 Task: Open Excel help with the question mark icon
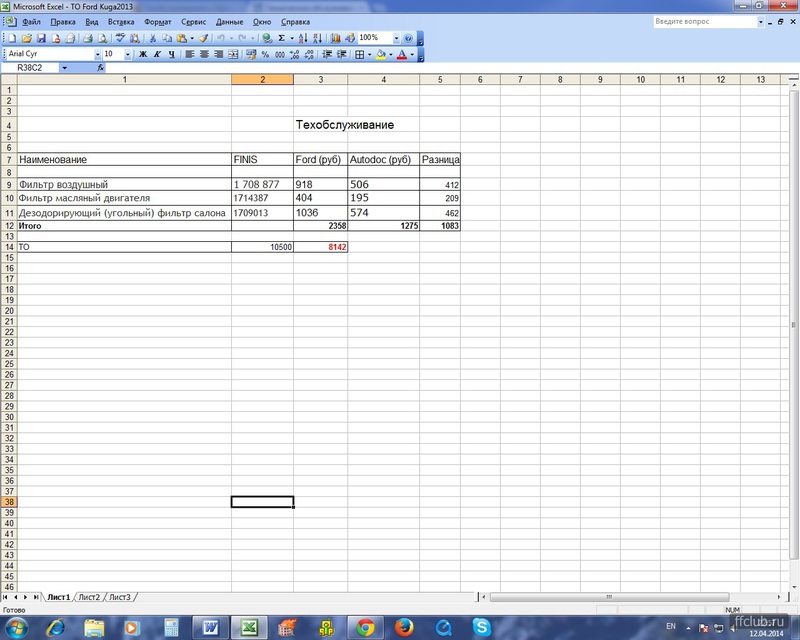click(408, 38)
